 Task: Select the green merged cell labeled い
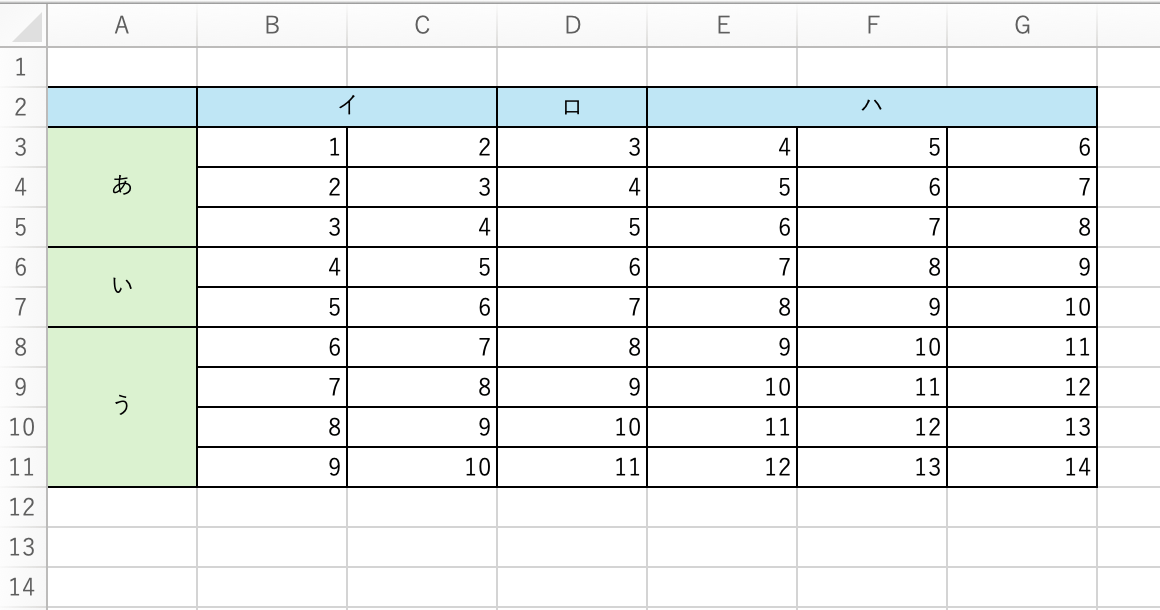(x=122, y=287)
